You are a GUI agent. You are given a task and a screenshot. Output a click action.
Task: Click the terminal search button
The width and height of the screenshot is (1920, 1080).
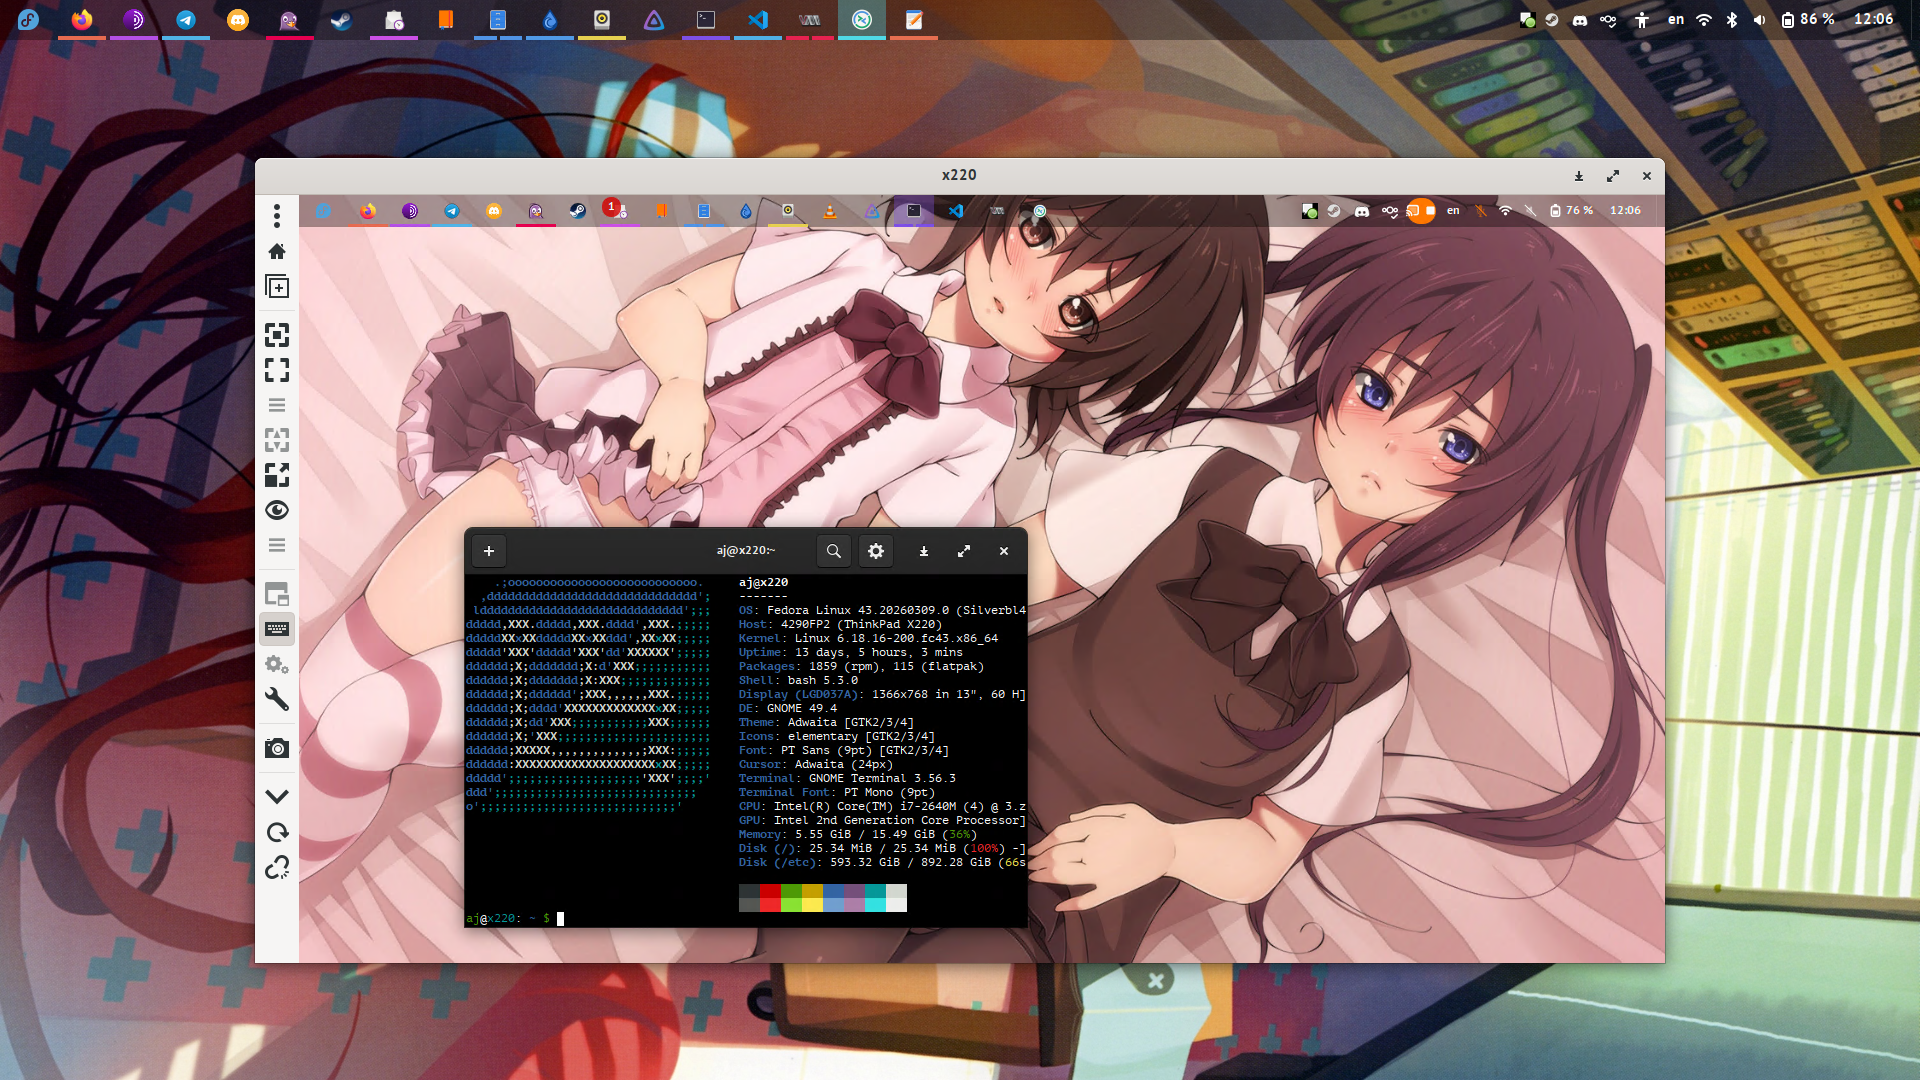pos(833,551)
